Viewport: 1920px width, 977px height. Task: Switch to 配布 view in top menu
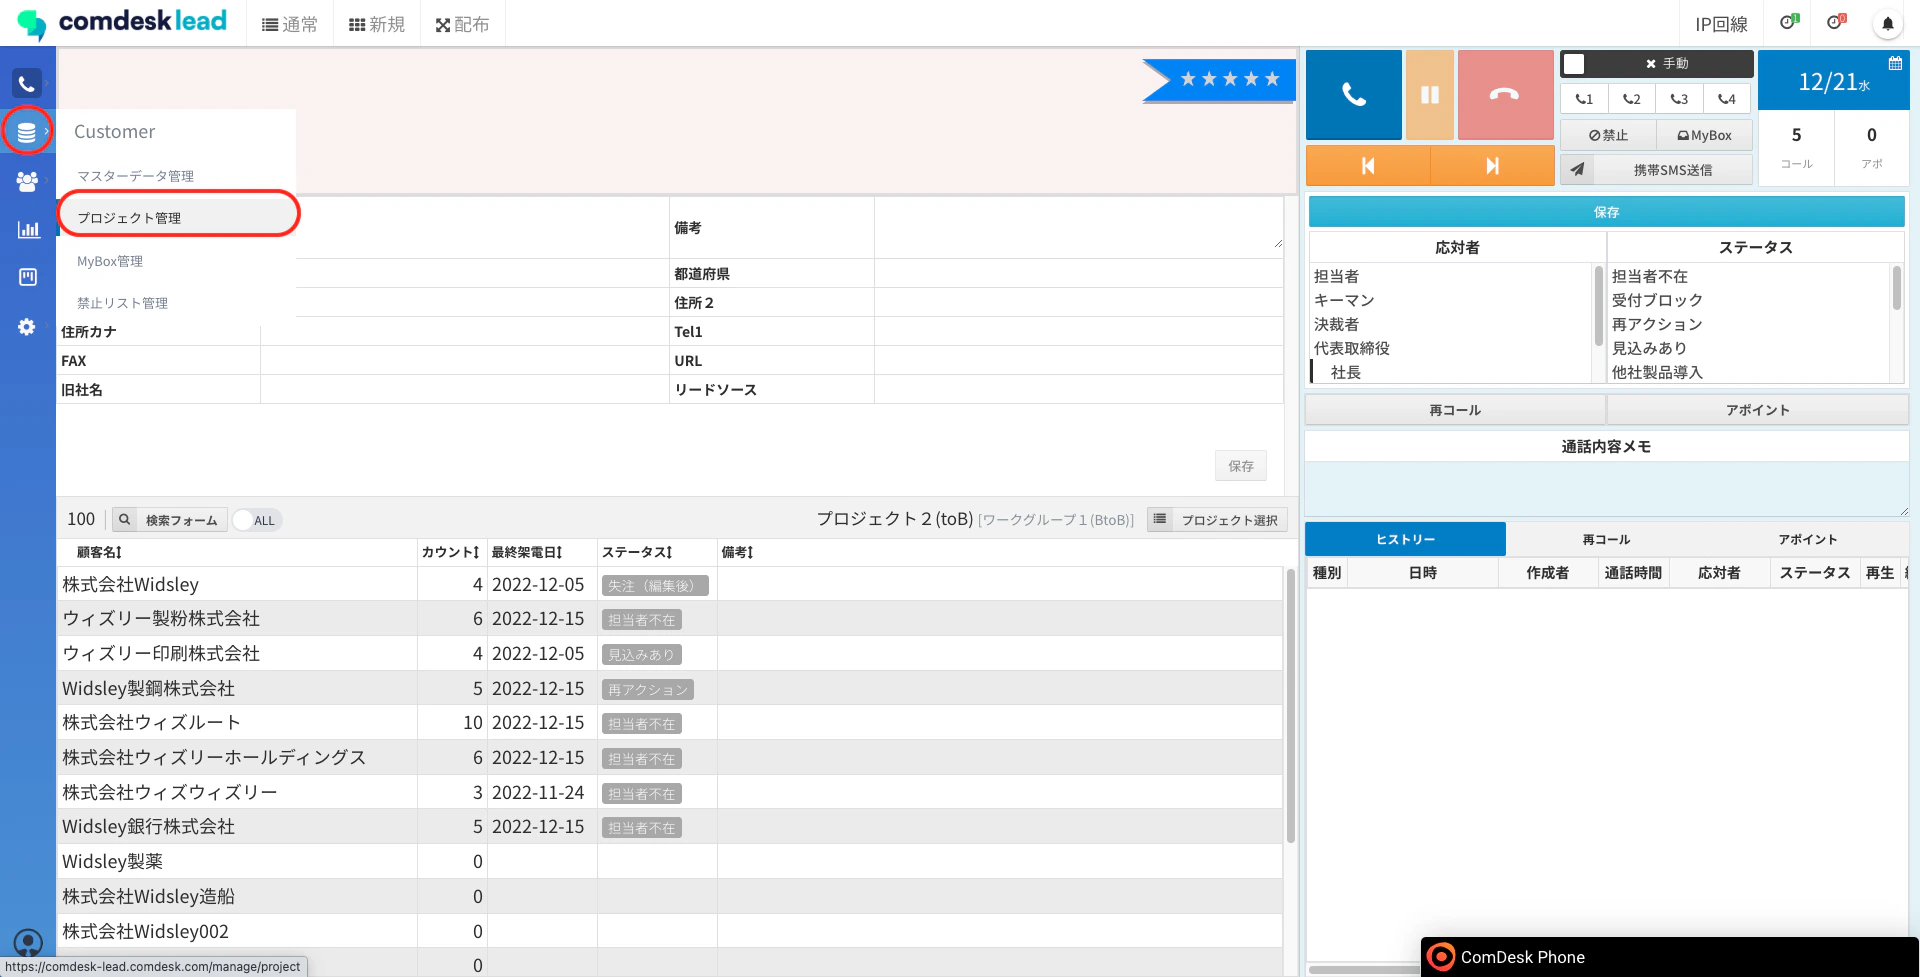[462, 24]
